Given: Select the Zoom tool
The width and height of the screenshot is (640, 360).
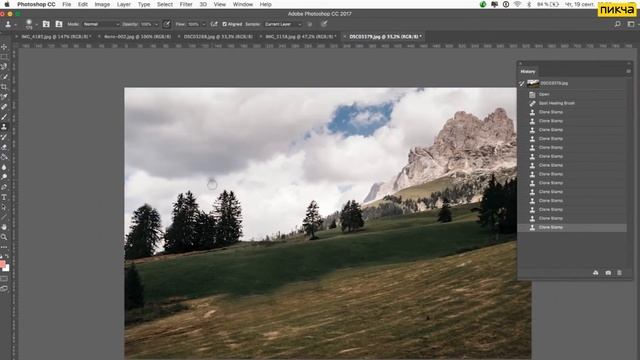Looking at the screenshot, I should tap(4, 237).
